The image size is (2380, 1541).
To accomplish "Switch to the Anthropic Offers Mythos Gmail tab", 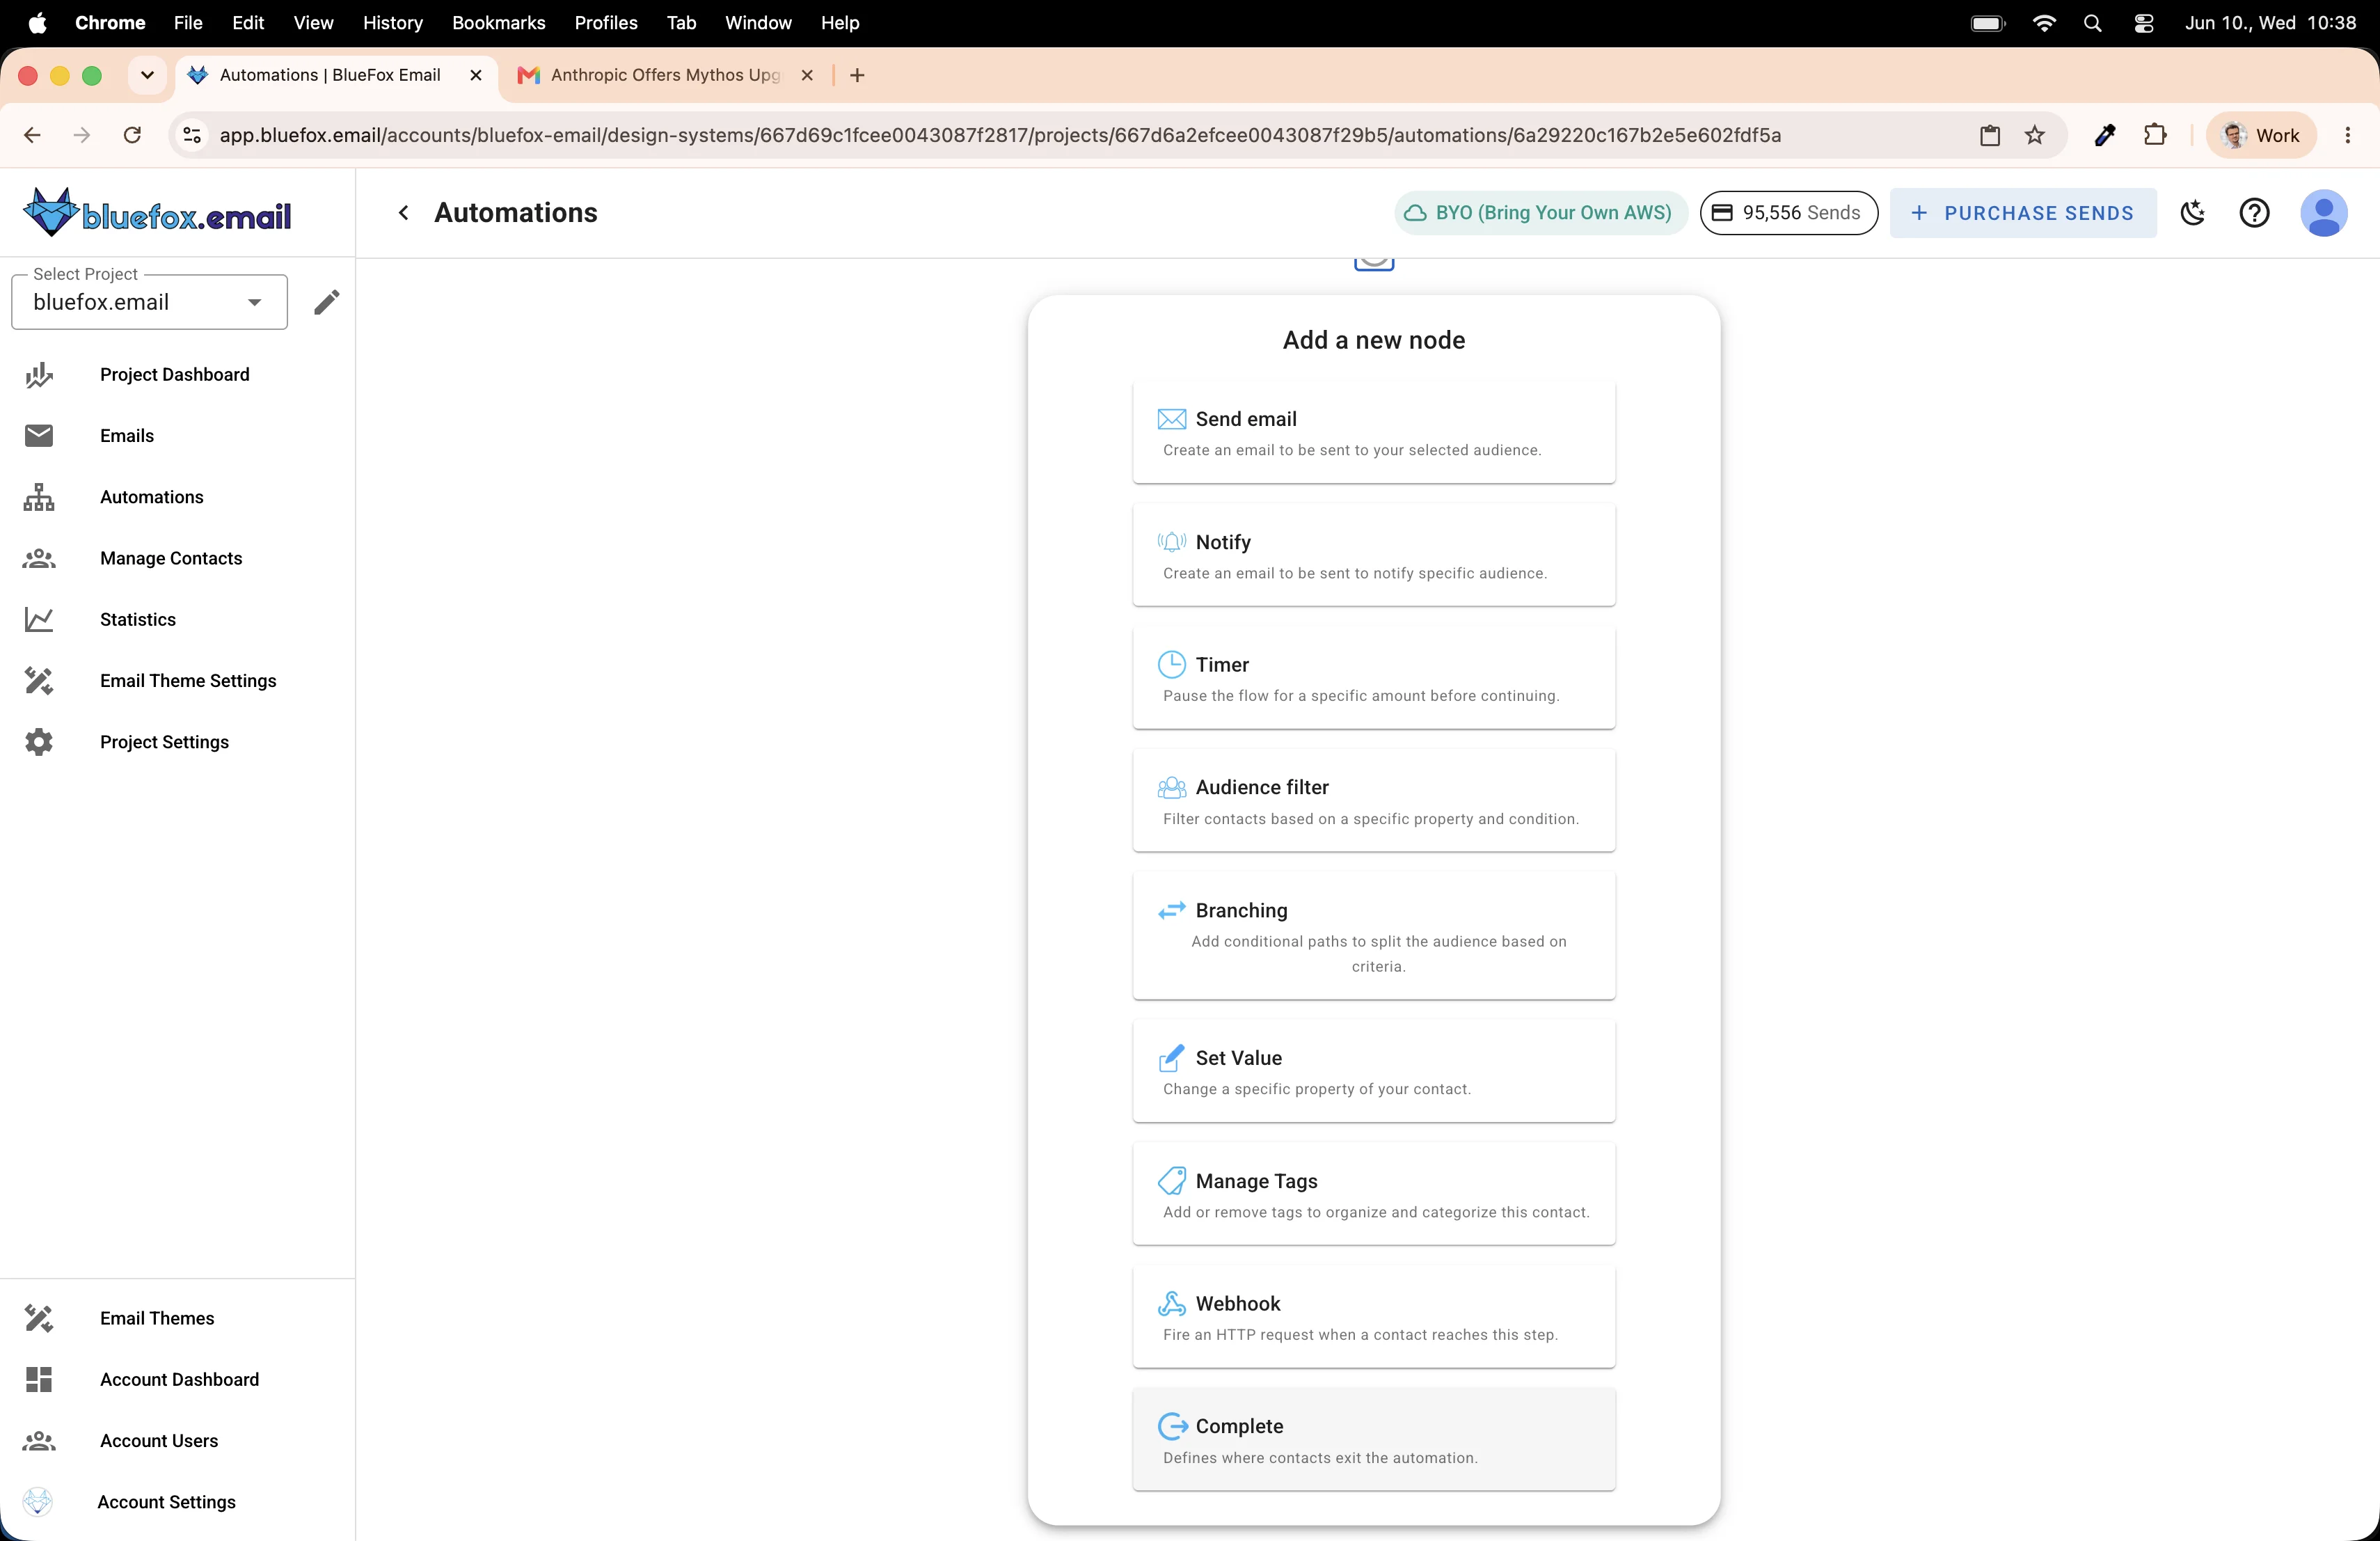I will (x=665, y=75).
